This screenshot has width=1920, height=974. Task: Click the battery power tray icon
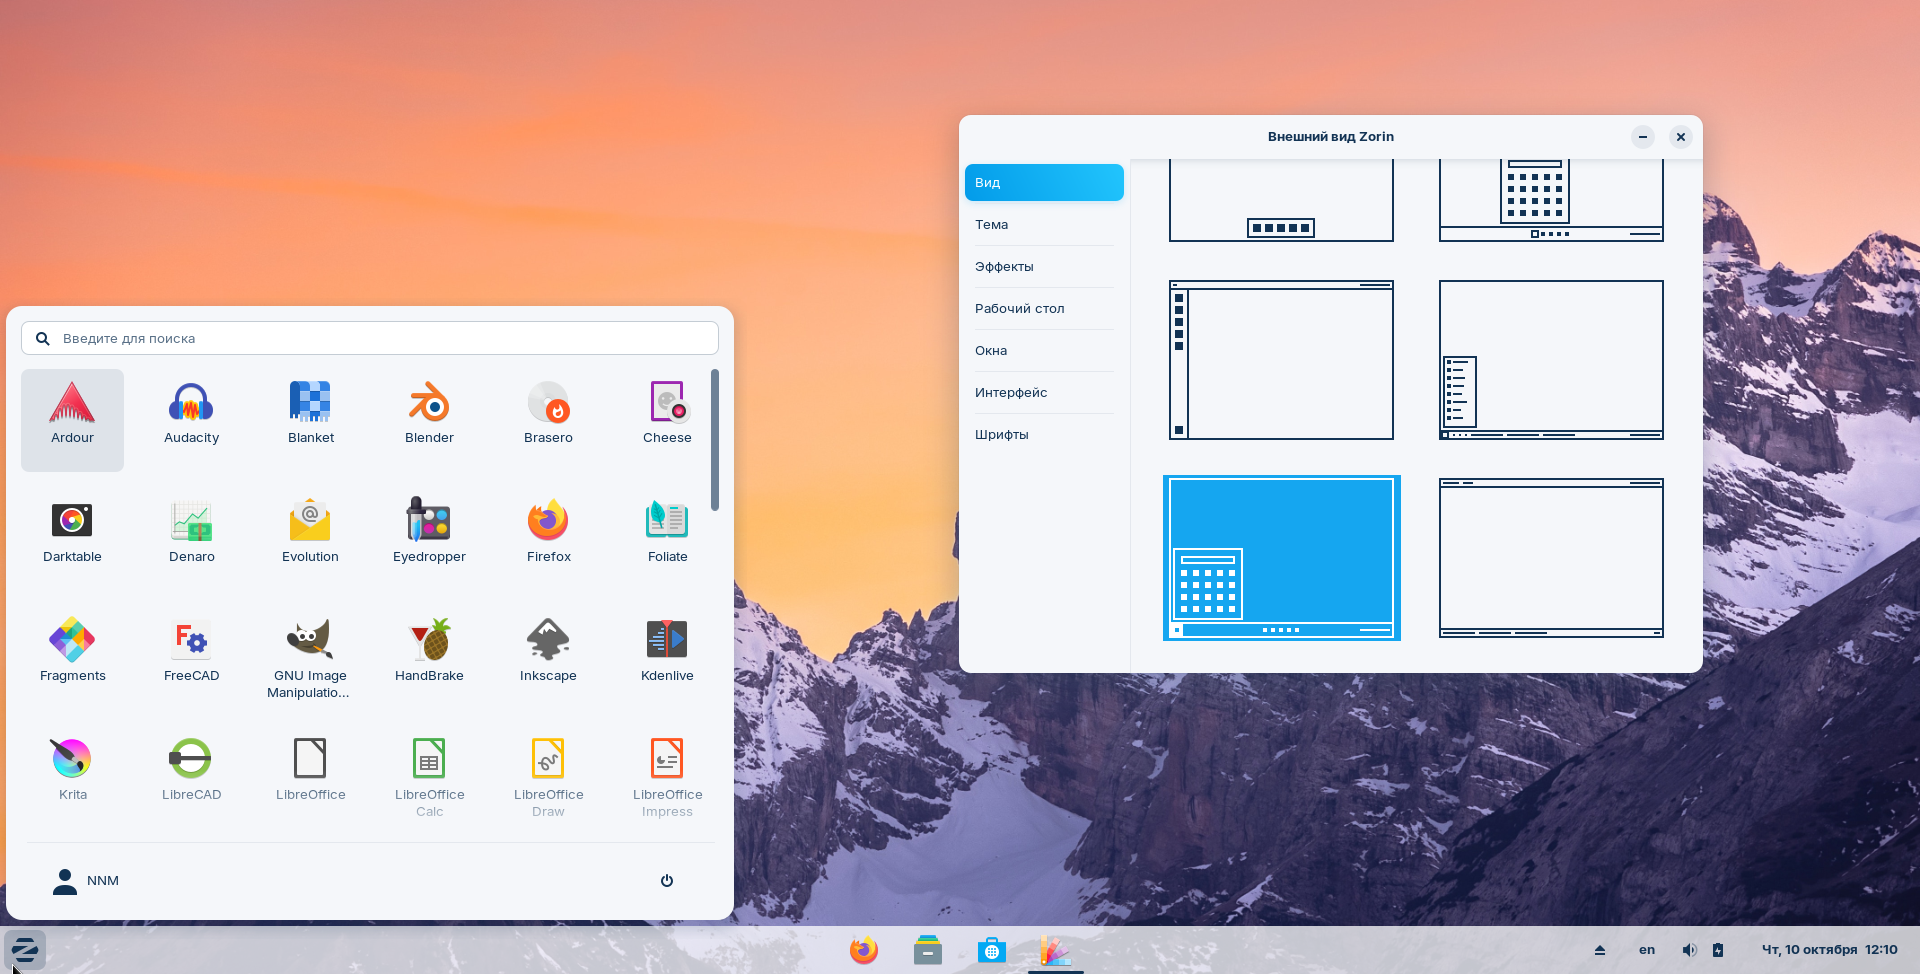(1718, 950)
